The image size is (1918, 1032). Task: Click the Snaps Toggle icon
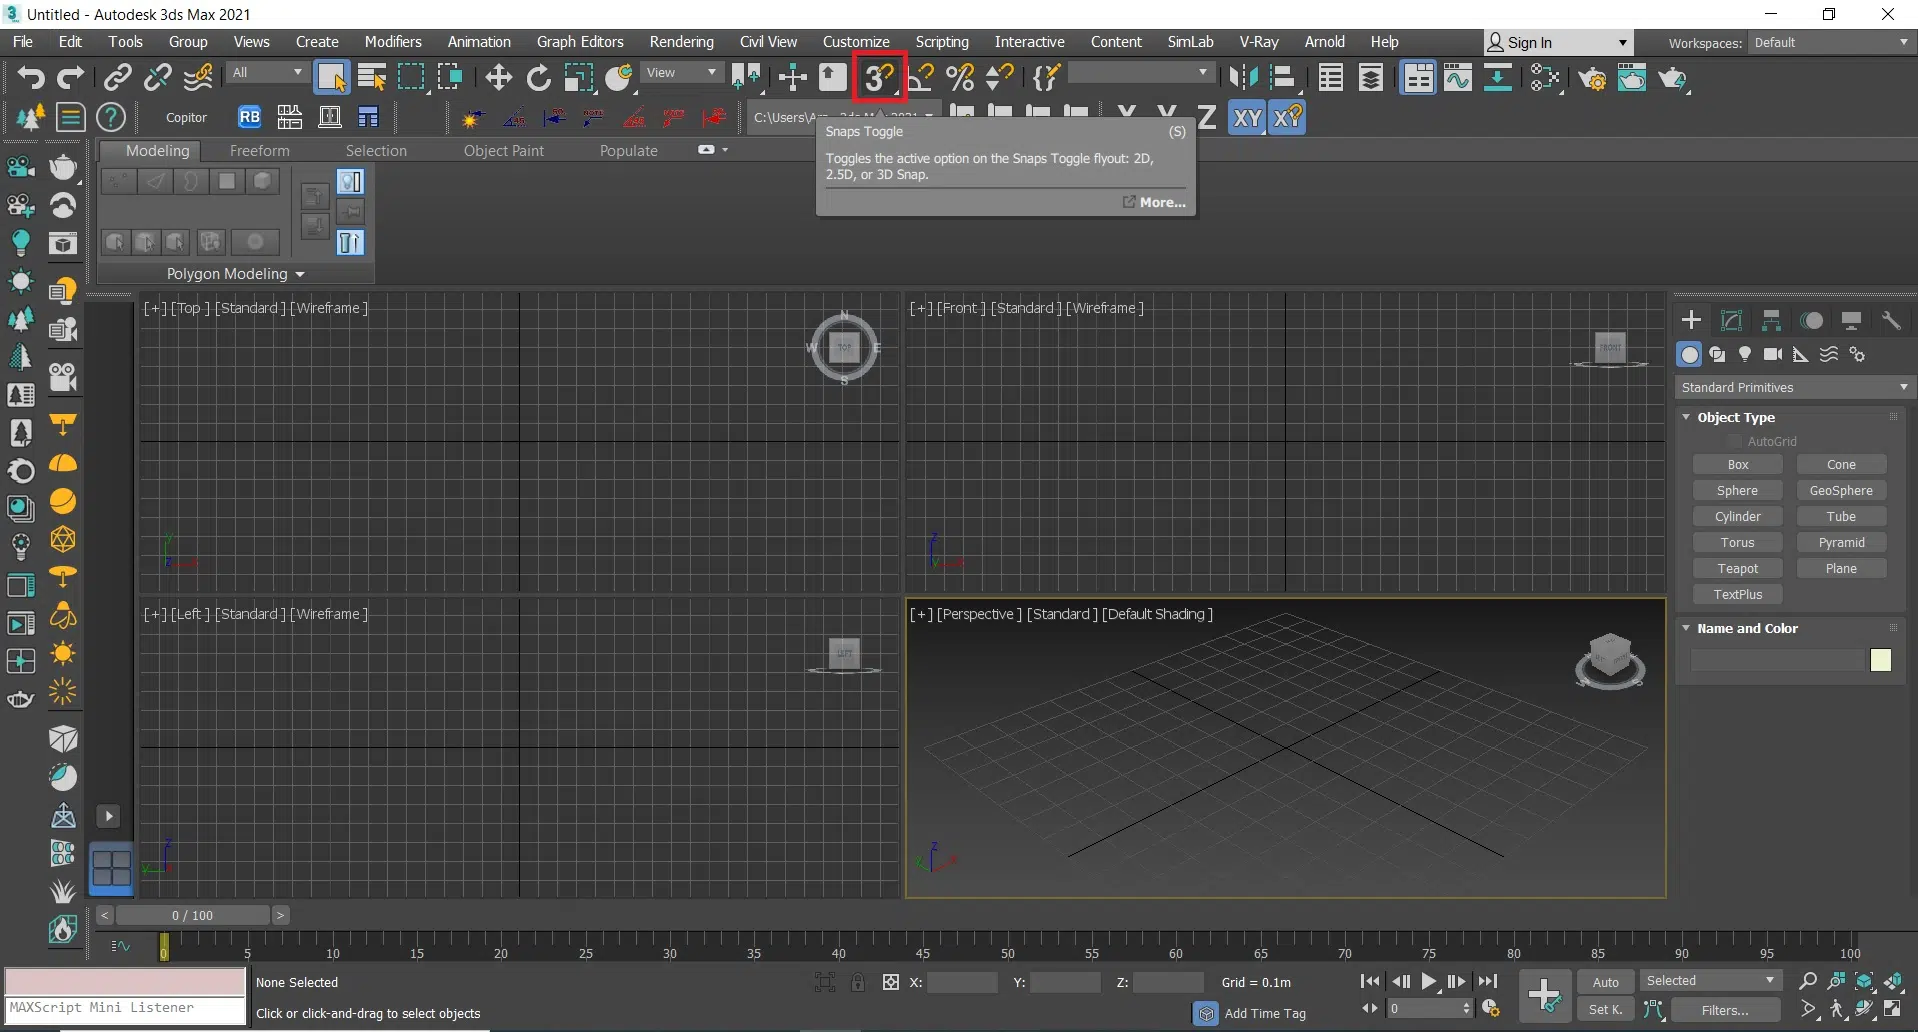click(x=879, y=77)
